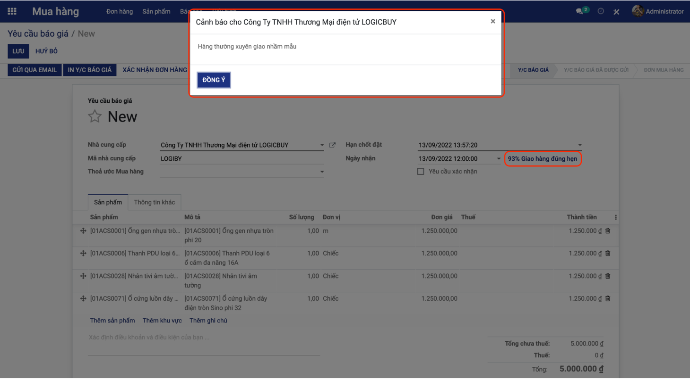Open the activities clock icon

601,11
